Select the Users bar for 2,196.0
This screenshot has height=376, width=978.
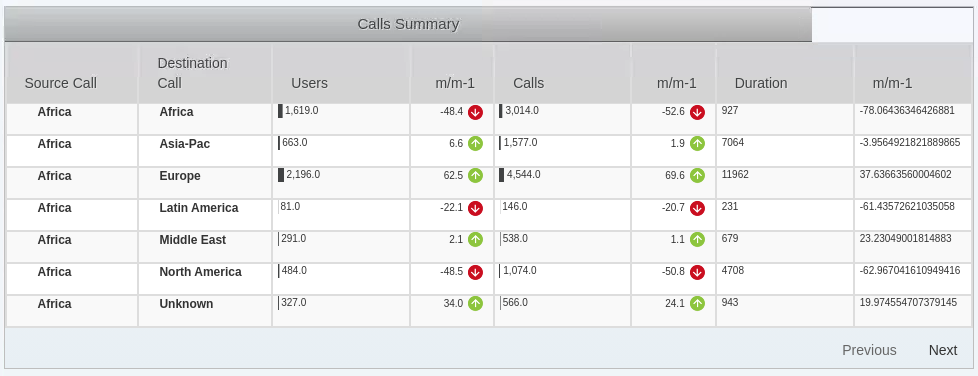tap(281, 175)
